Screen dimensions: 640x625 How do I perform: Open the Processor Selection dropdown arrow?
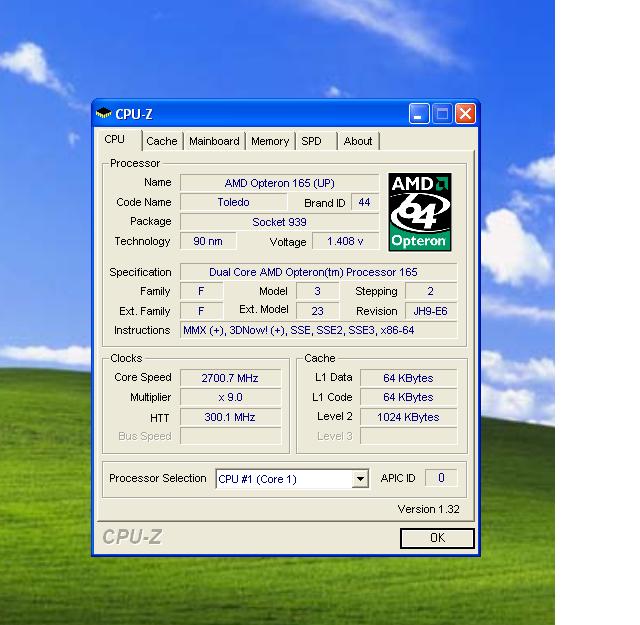[360, 478]
